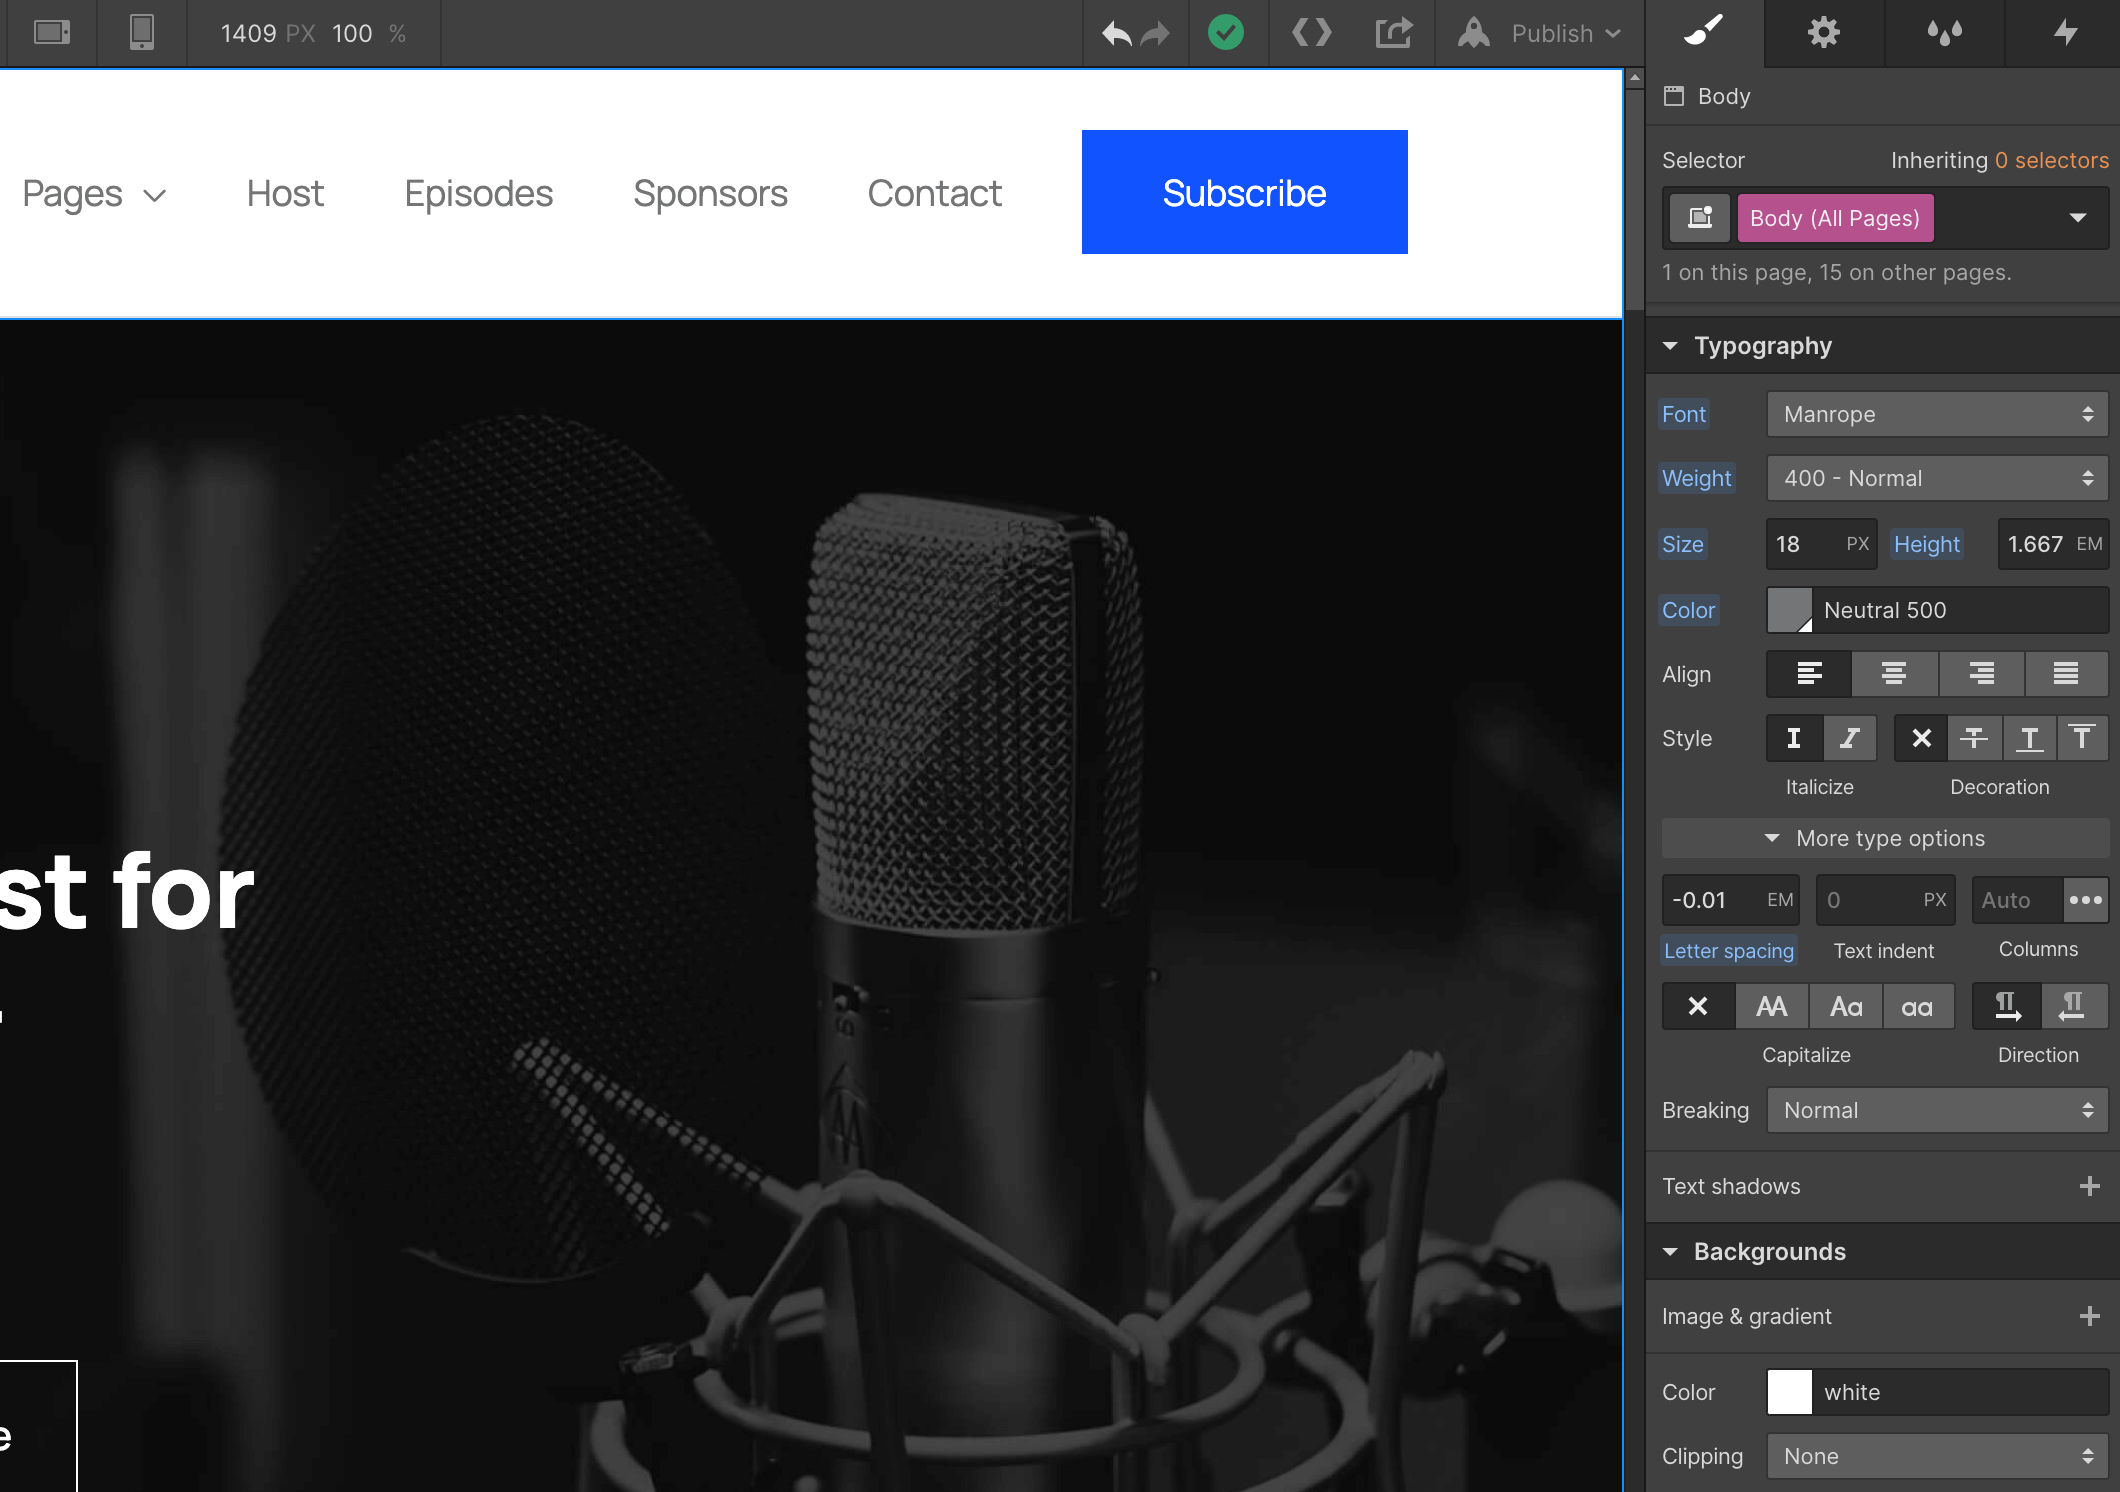Apply strikethrough text decoration
Viewport: 2120px width, 1492px height.
1974,738
